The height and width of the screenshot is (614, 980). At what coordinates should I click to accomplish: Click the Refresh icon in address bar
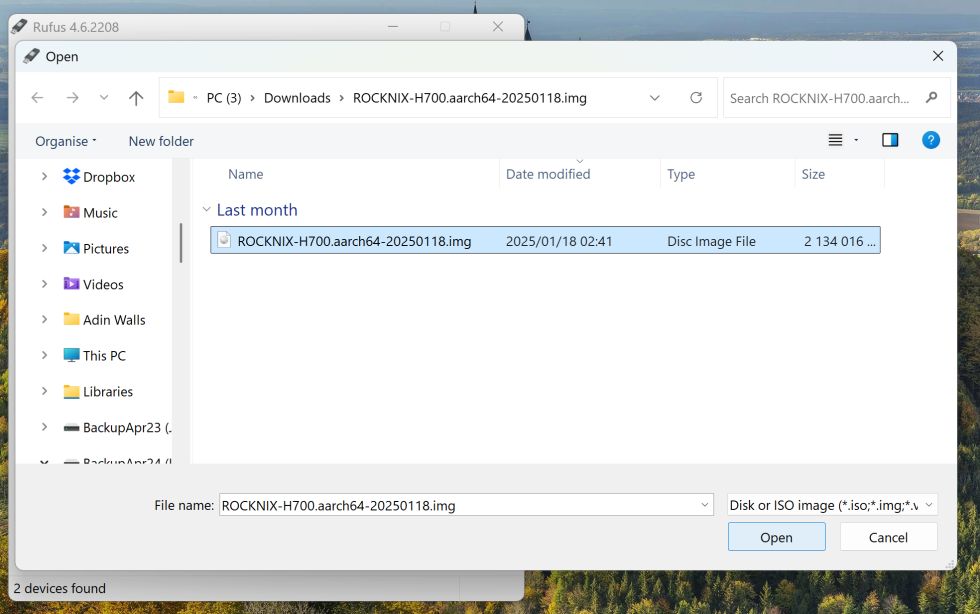click(x=696, y=98)
